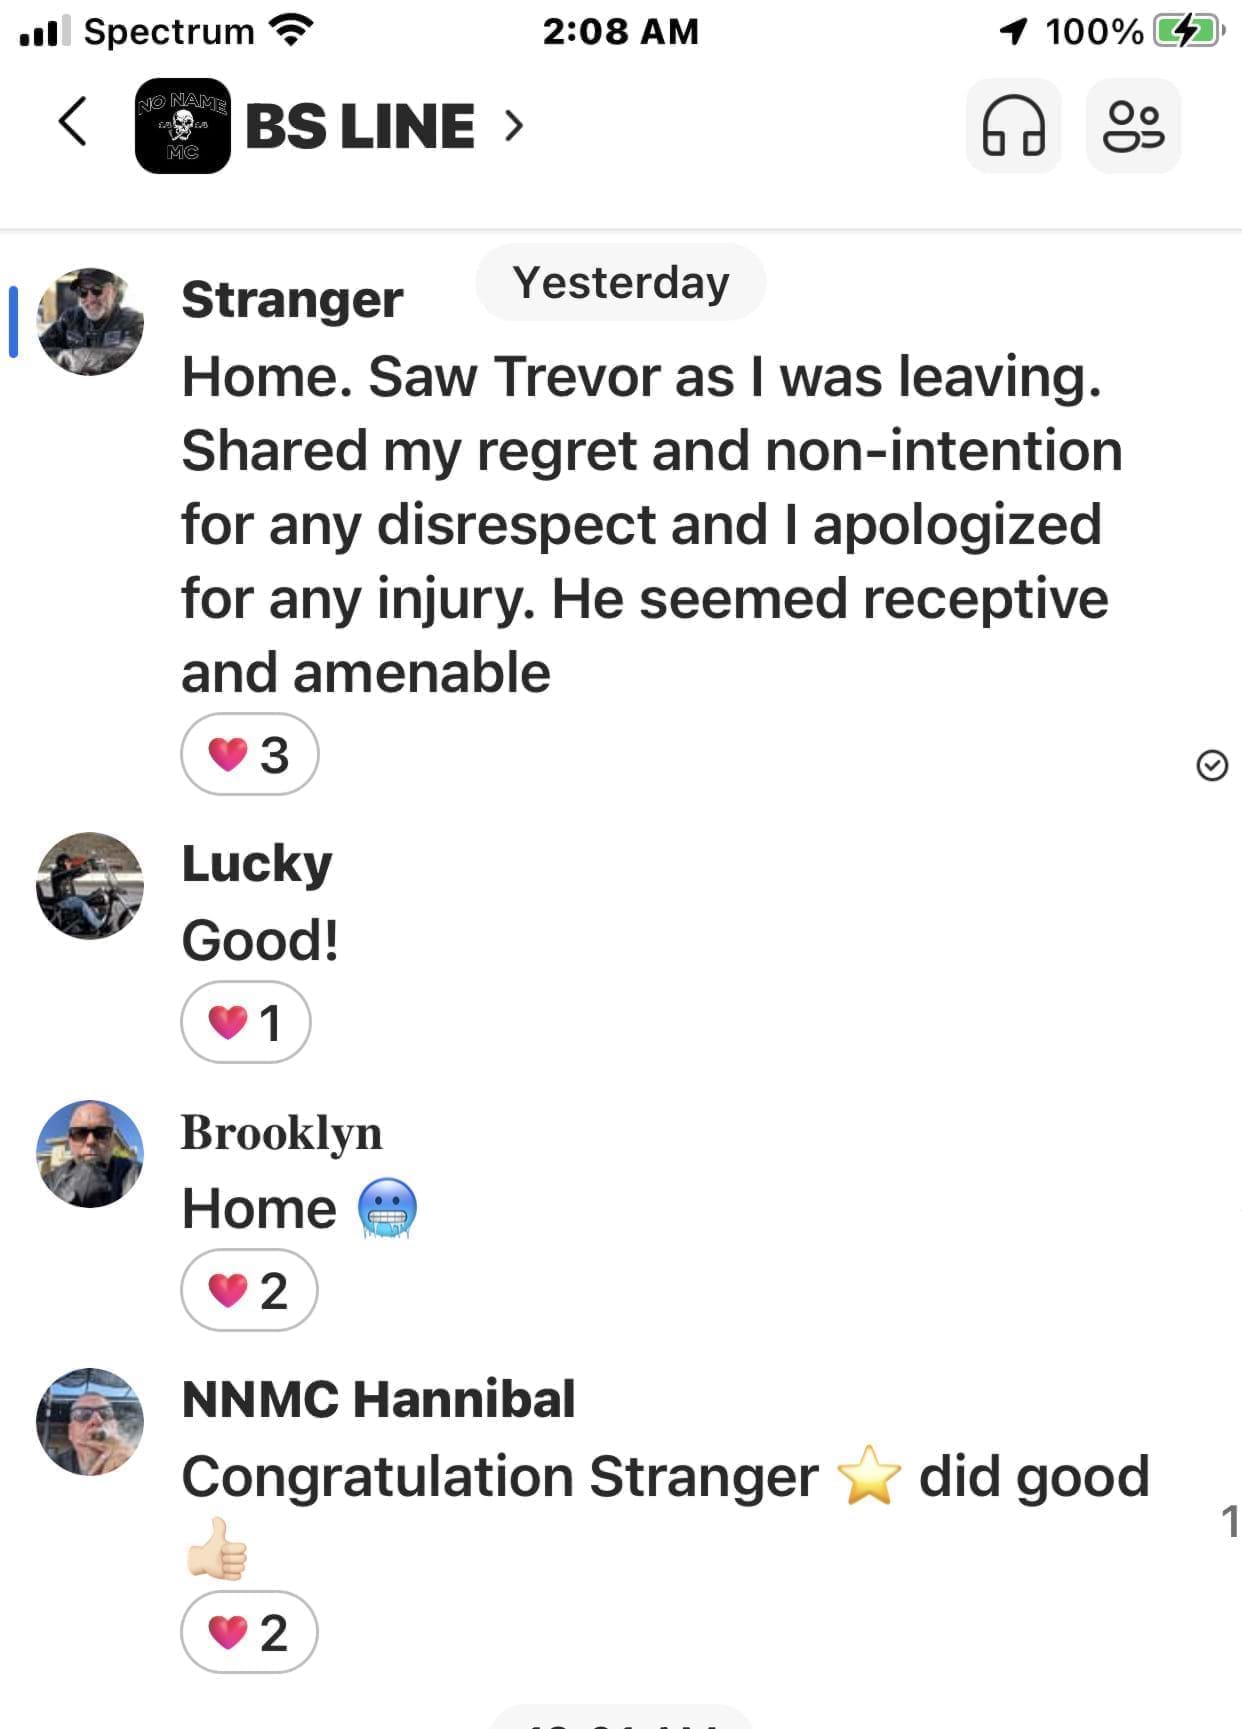The height and width of the screenshot is (1729, 1242).
Task: Tap the No Name MC group logo
Action: point(183,126)
